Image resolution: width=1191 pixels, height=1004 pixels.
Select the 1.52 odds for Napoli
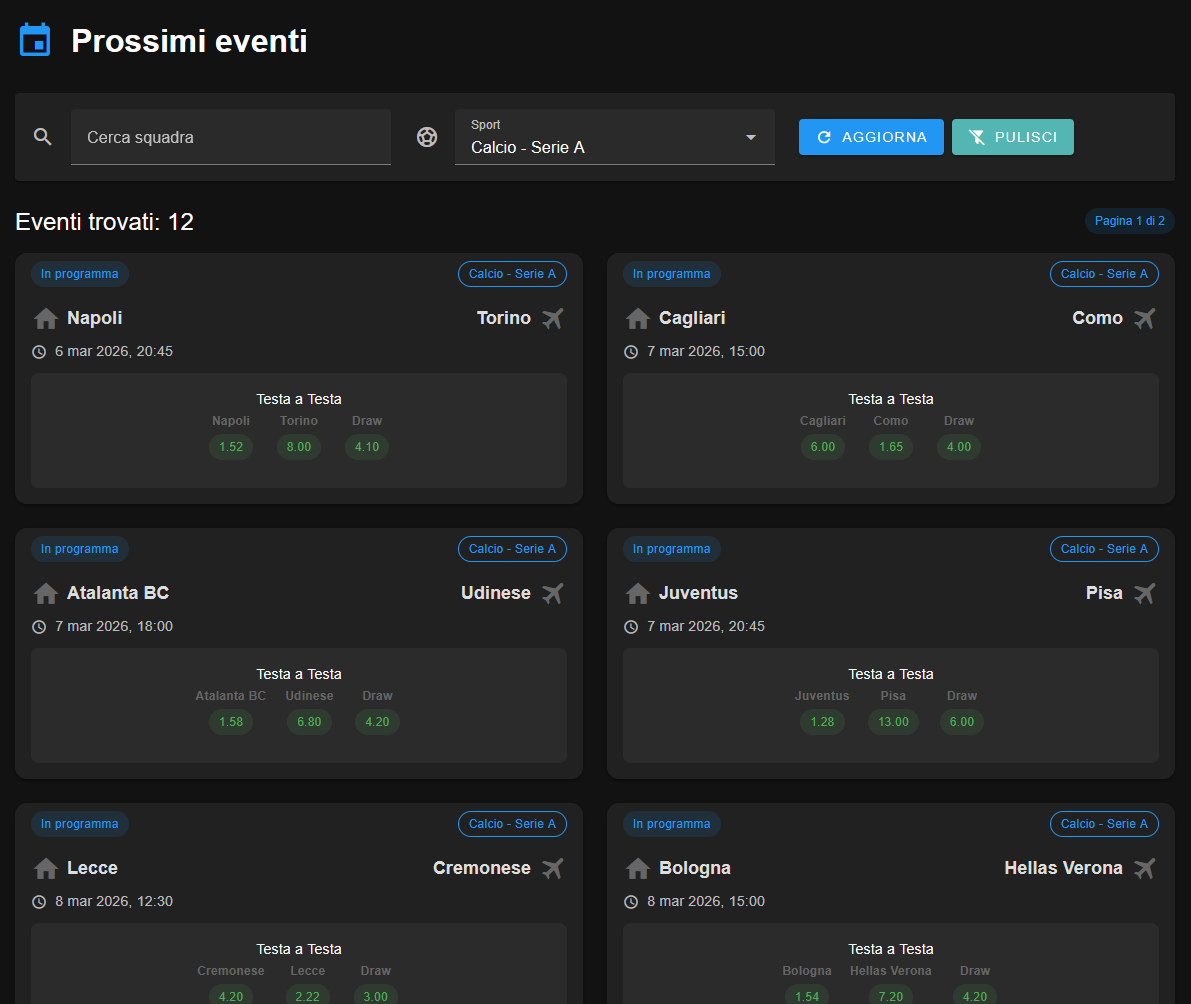coord(231,447)
